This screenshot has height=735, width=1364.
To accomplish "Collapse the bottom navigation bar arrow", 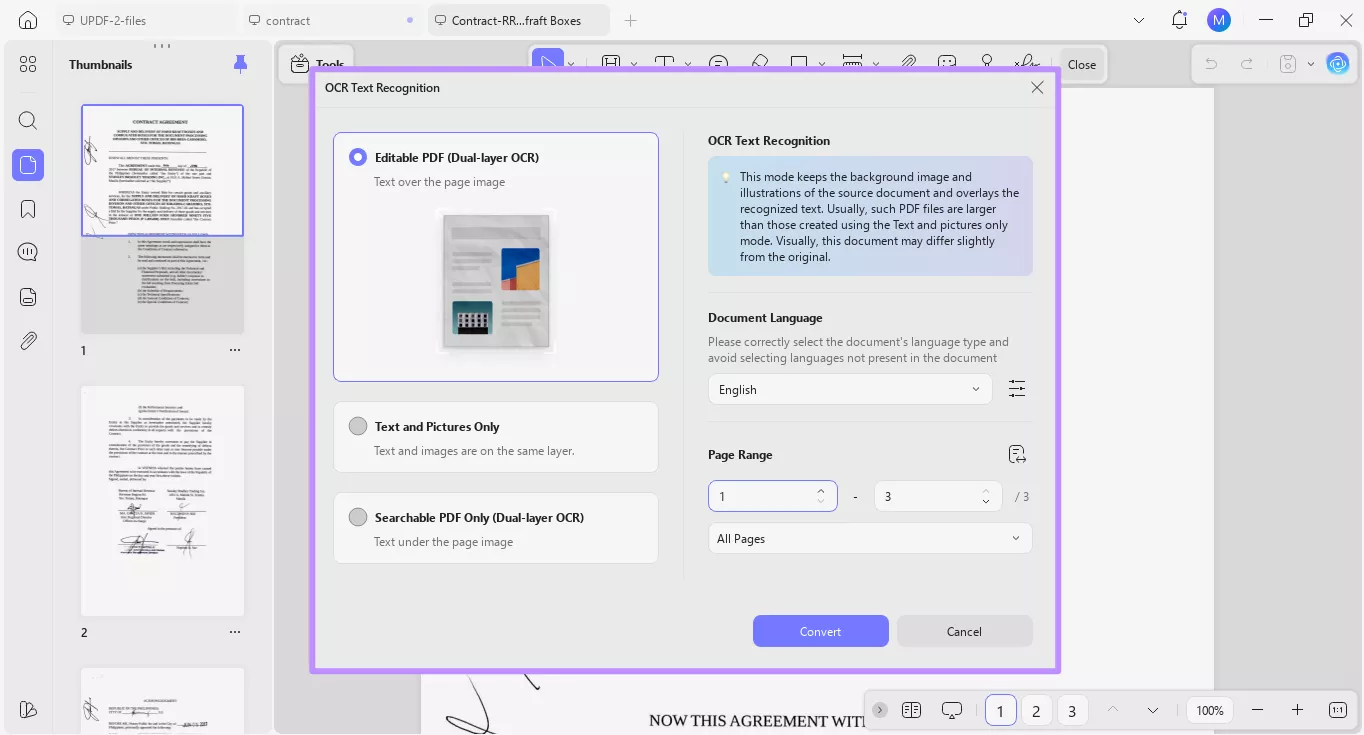I will (x=880, y=710).
